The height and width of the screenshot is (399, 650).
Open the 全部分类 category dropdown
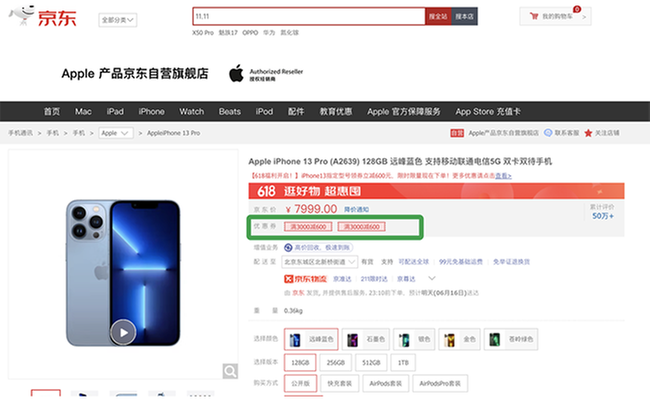(118, 20)
